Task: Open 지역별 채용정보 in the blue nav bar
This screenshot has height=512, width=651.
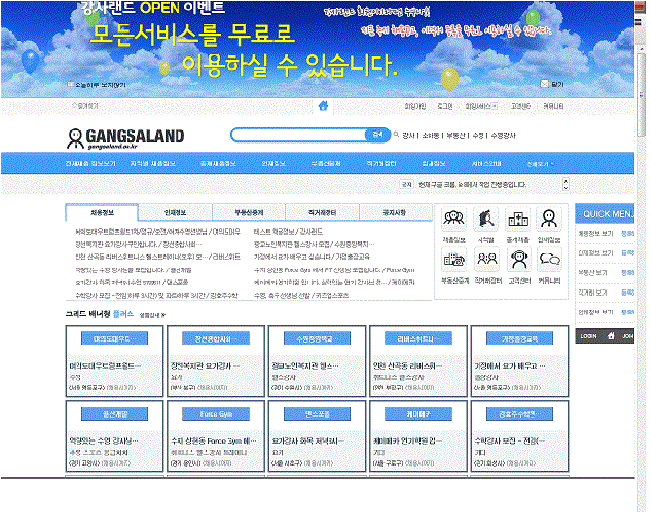Action: [x=153, y=164]
